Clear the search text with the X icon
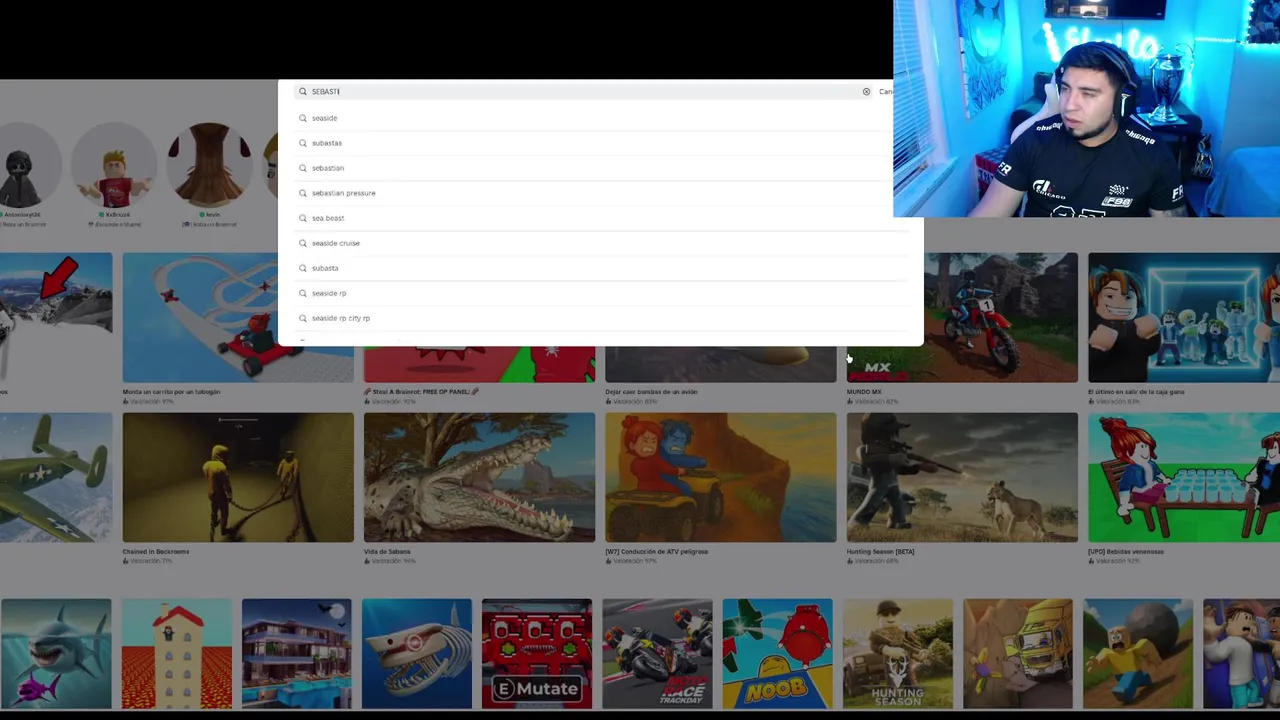1280x720 pixels. pyautogui.click(x=866, y=91)
